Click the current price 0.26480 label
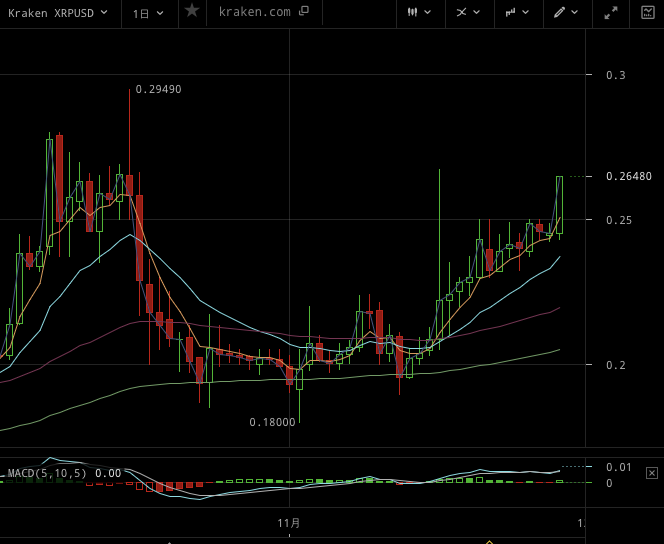This screenshot has height=544, width=664. coord(629,177)
